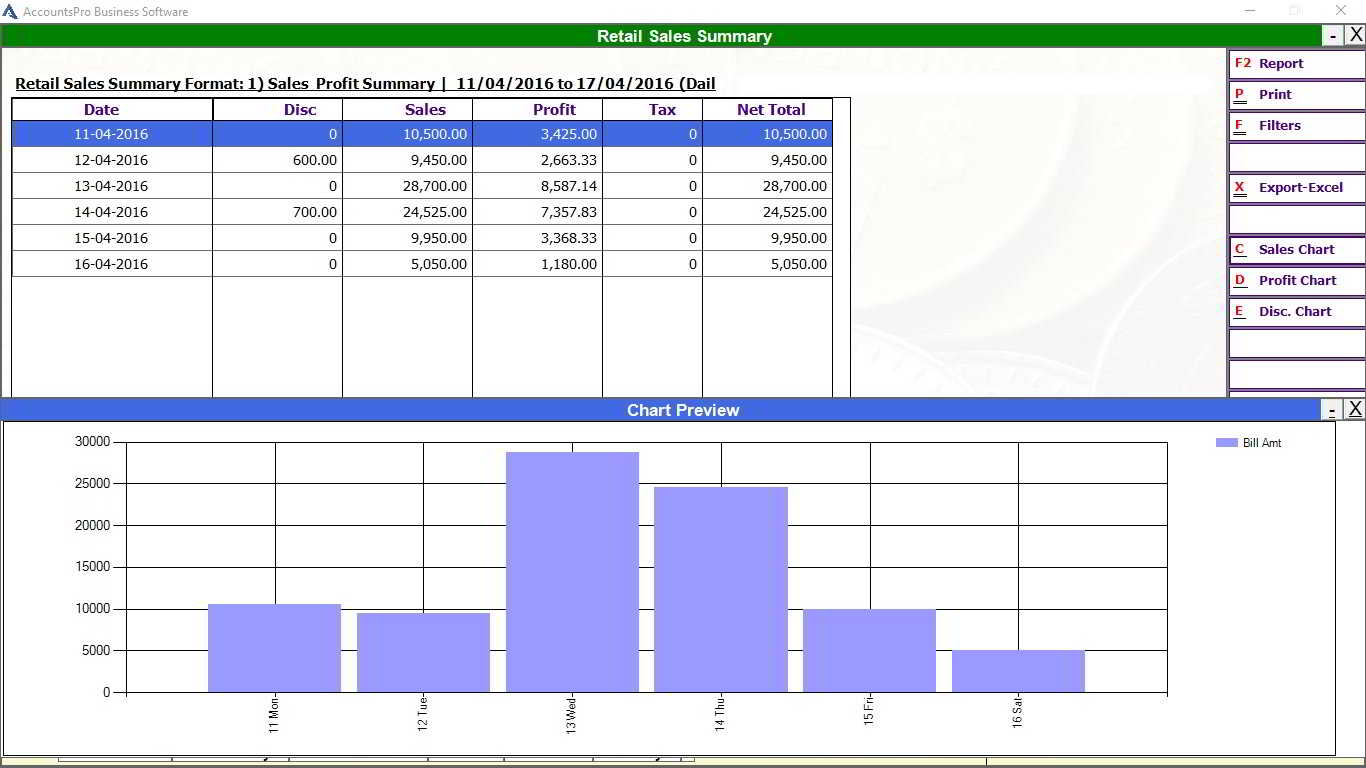Click the AccountsPro app logo icon
The height and width of the screenshot is (768, 1366).
click(x=10, y=12)
